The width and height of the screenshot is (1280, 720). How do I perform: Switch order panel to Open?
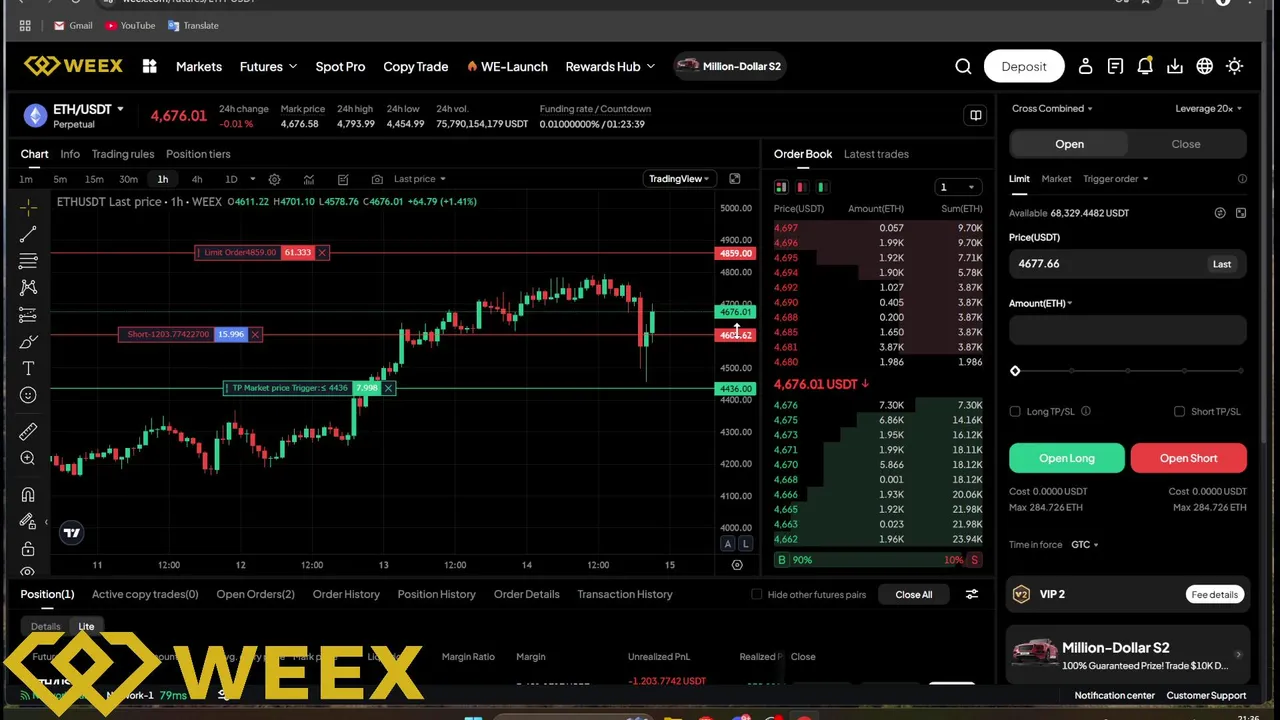click(1069, 144)
